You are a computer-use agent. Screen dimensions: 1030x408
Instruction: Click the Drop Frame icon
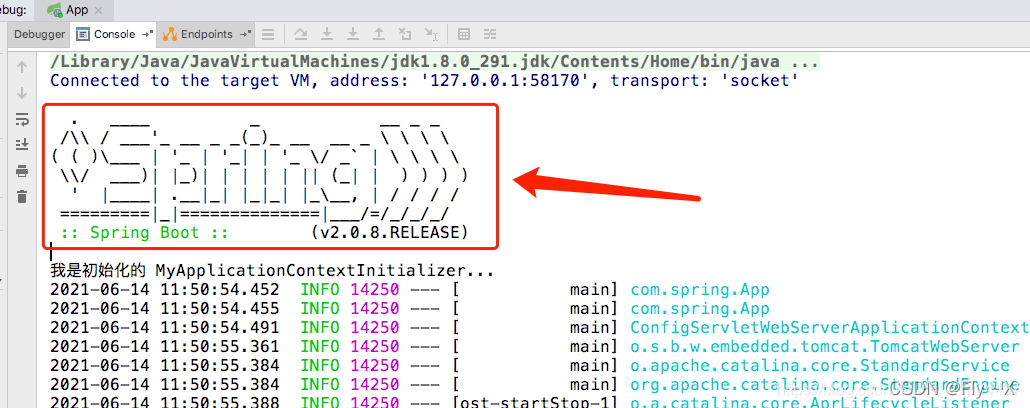(x=405, y=34)
